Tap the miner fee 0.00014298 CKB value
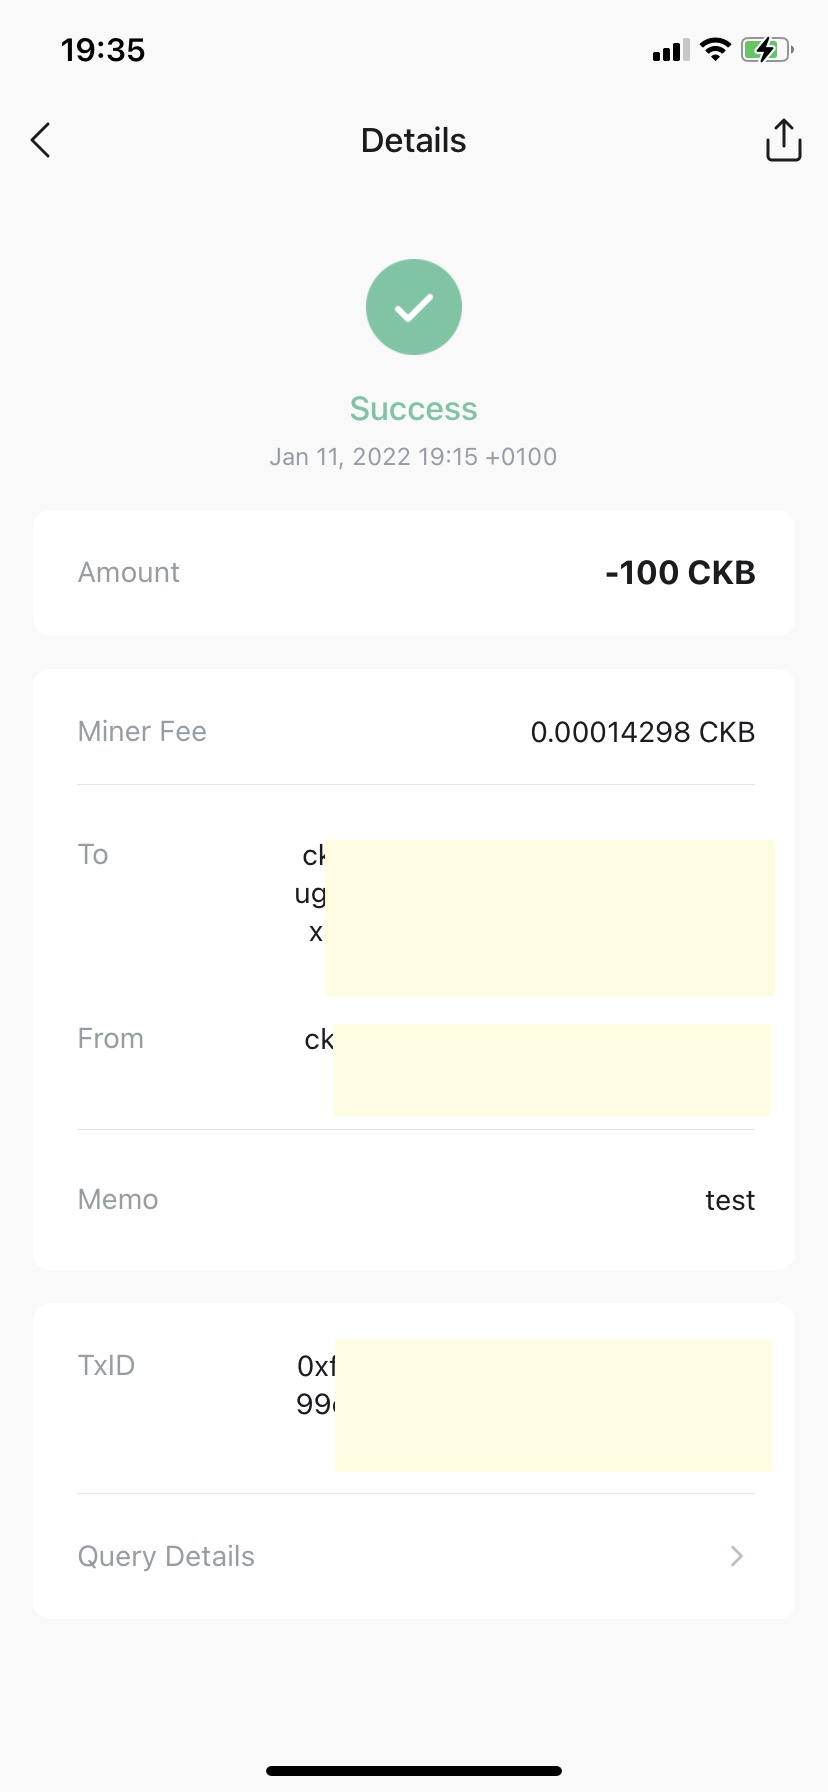This screenshot has height=1792, width=828. 642,732
